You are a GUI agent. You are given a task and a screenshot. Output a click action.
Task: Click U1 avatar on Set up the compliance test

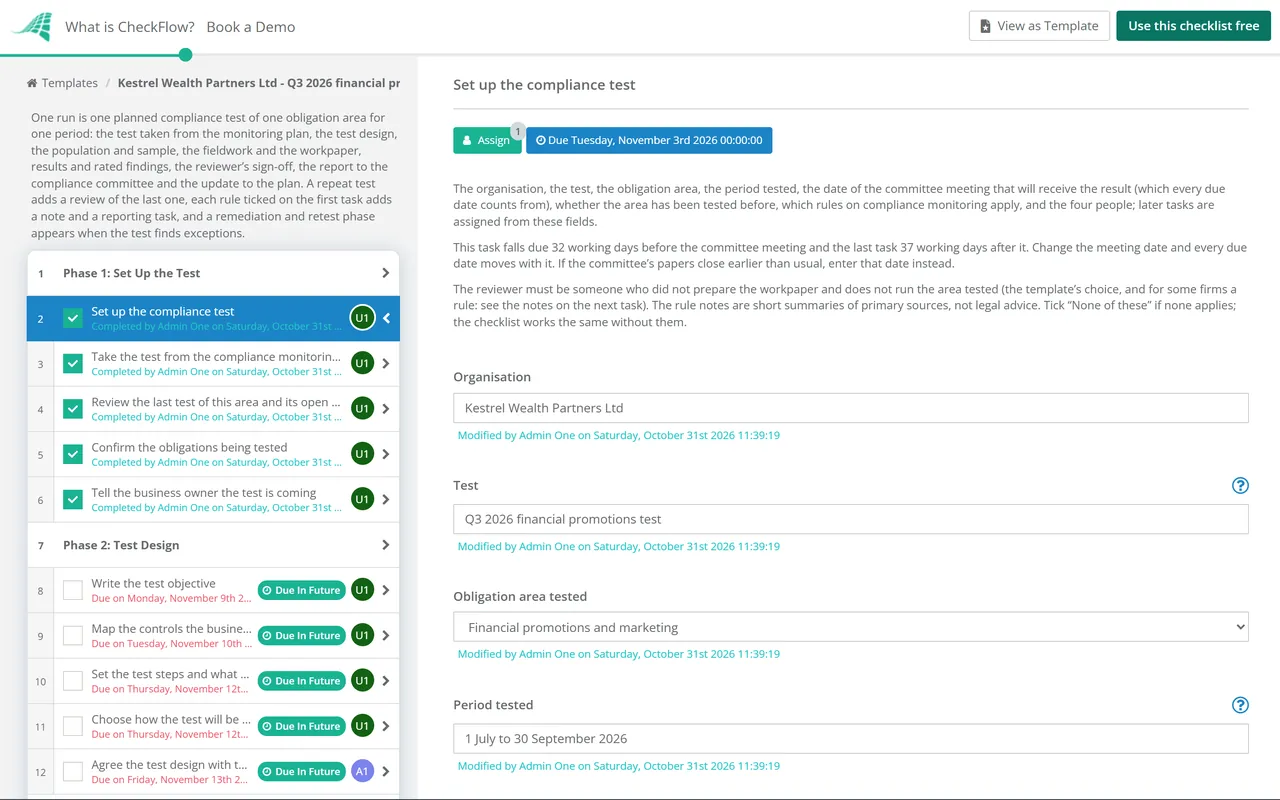point(362,318)
